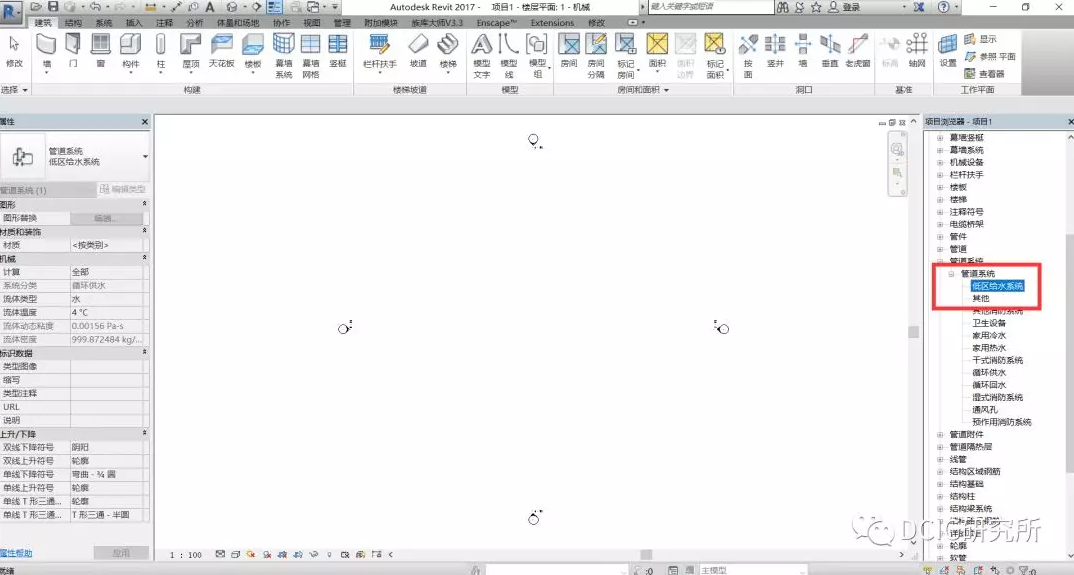Screen dimensions: 1074x575
Task: Select the Wall (墙) tool
Action: (46, 51)
